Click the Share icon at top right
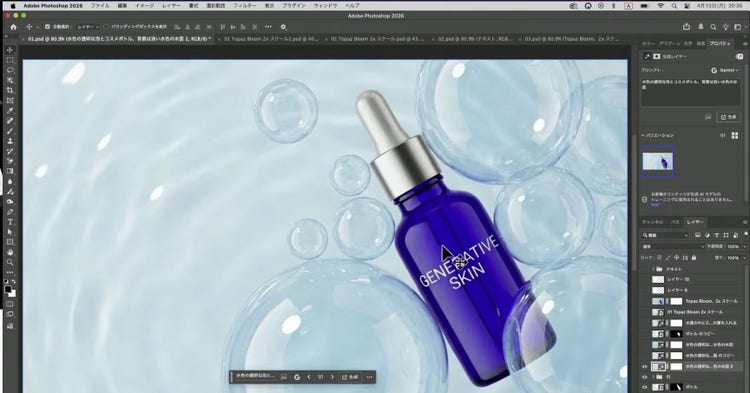 click(686, 27)
